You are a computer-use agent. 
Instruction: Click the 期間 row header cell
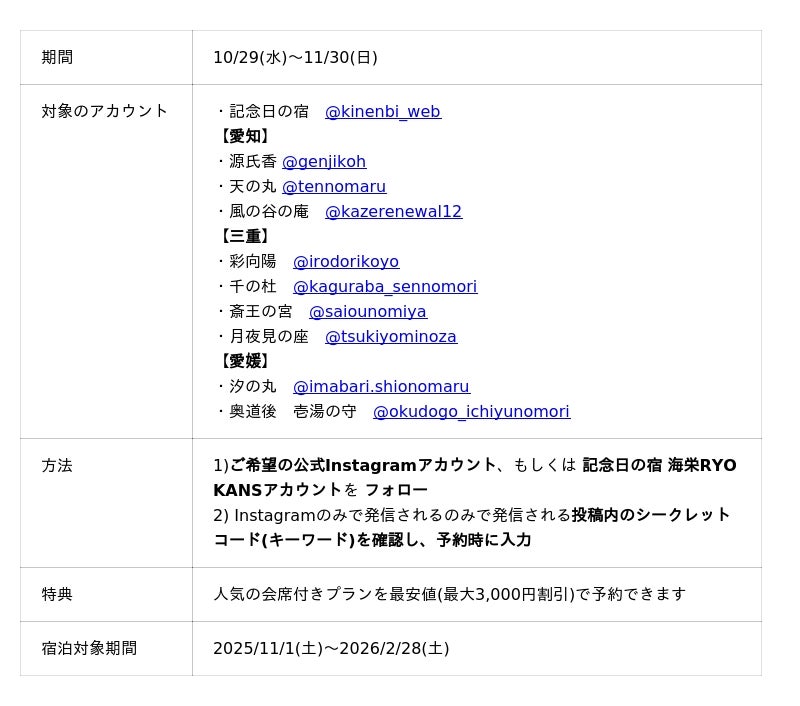pyautogui.click(x=57, y=58)
